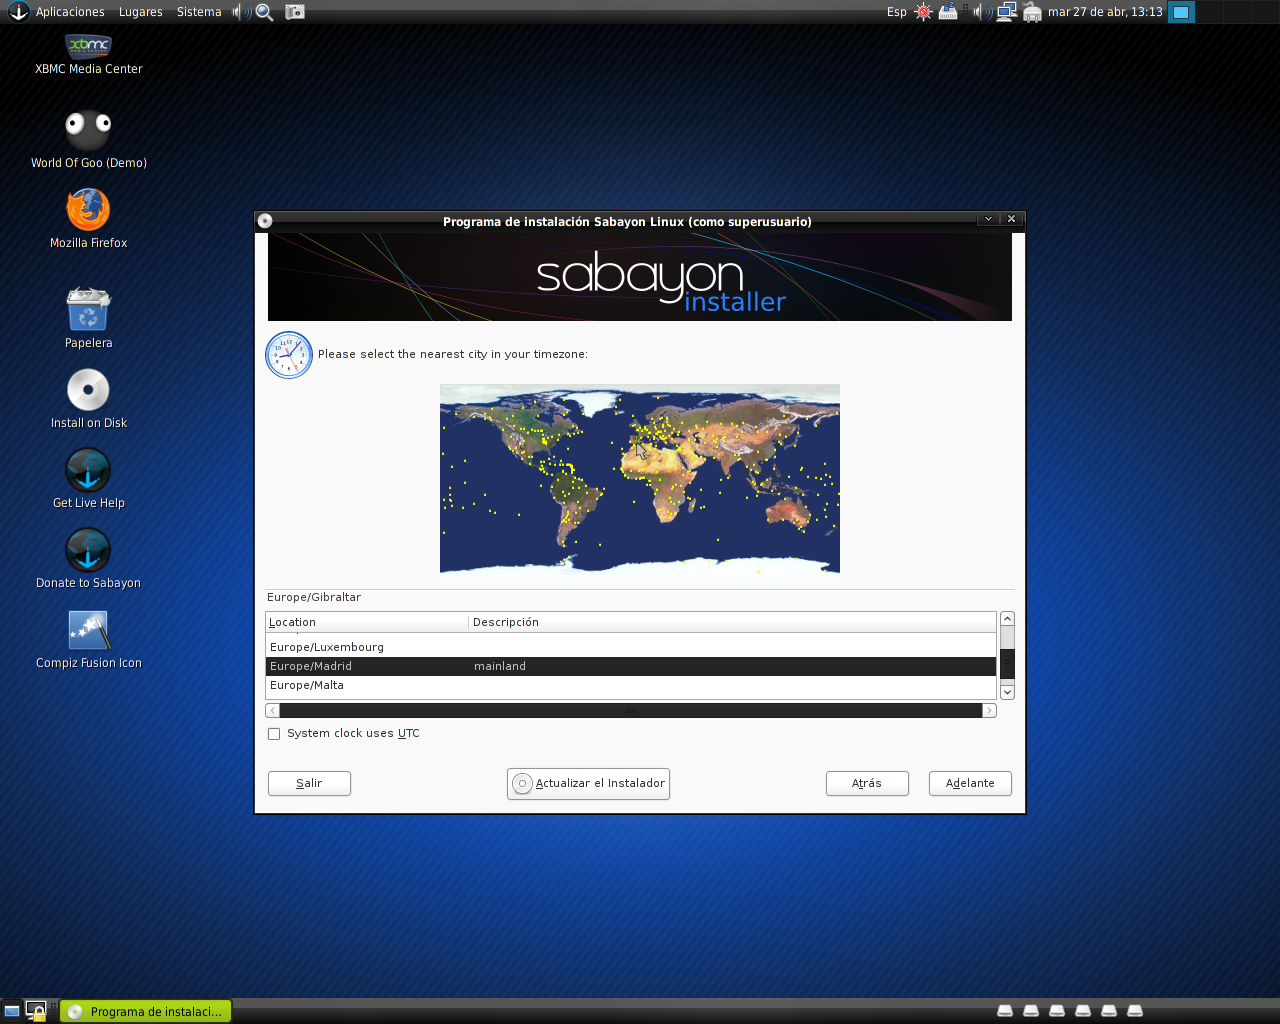
Task: Click the horizontal scrollbar thumb of timezone list
Action: pyautogui.click(x=631, y=711)
